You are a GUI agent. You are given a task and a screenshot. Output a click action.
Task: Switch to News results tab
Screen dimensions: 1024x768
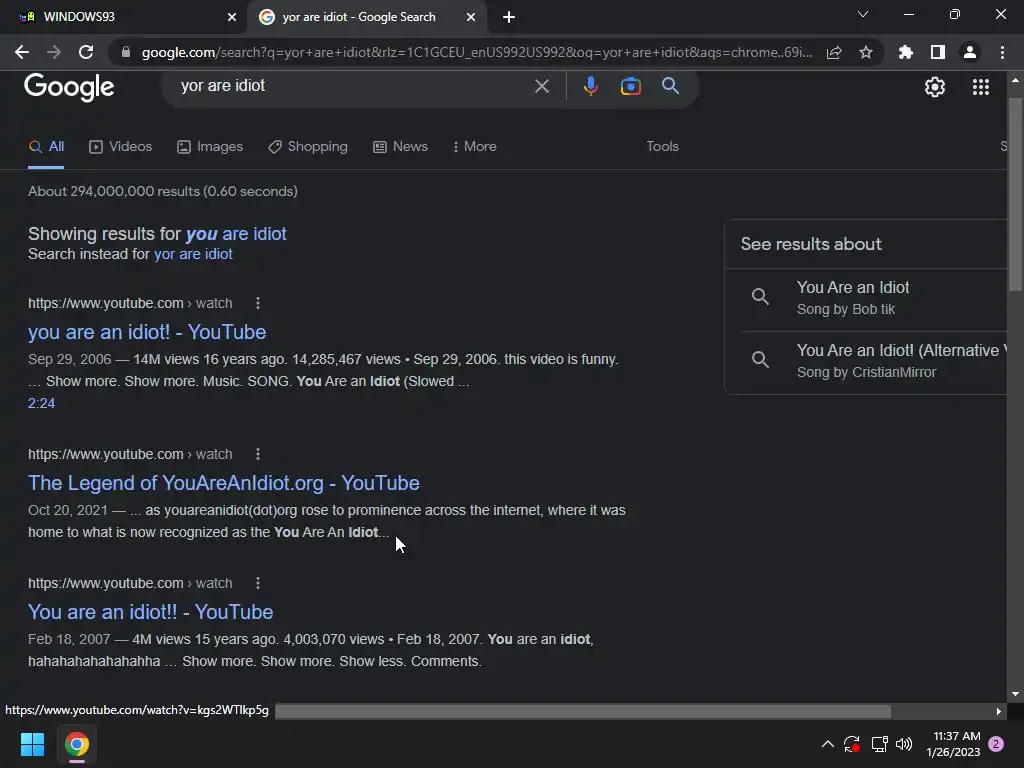click(400, 147)
